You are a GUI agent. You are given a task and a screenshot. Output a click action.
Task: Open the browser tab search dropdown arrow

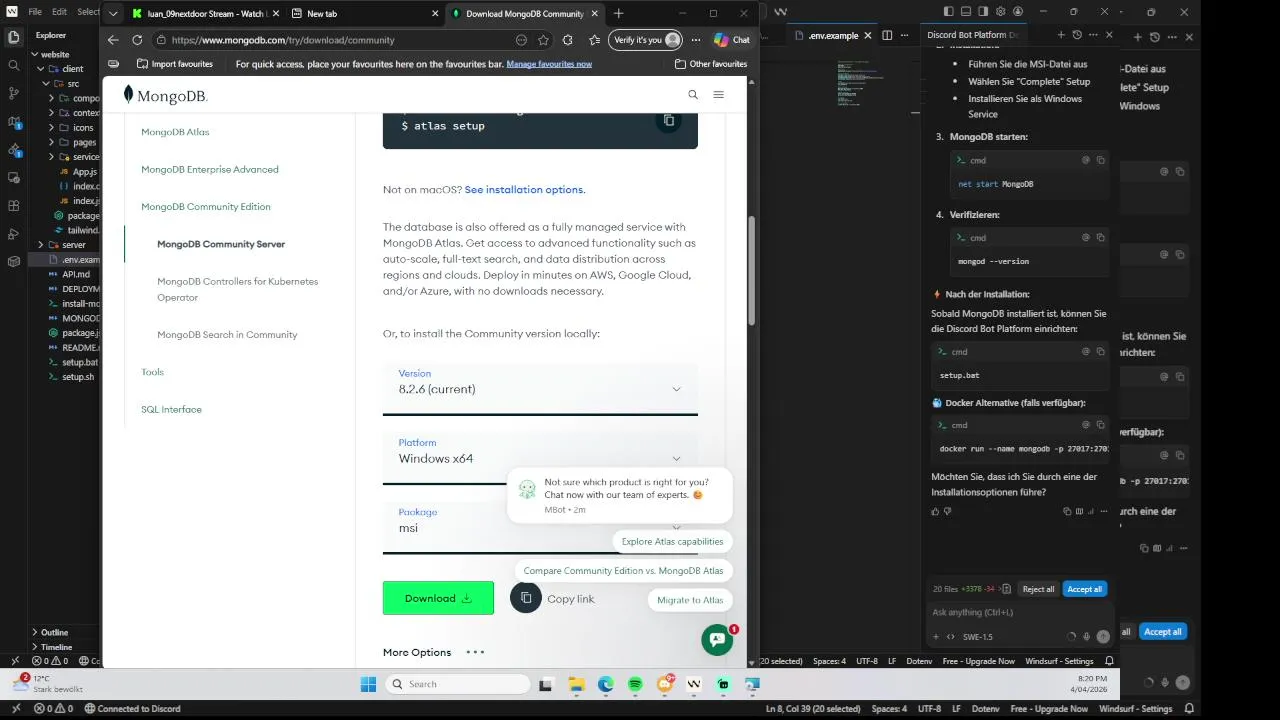point(113,14)
